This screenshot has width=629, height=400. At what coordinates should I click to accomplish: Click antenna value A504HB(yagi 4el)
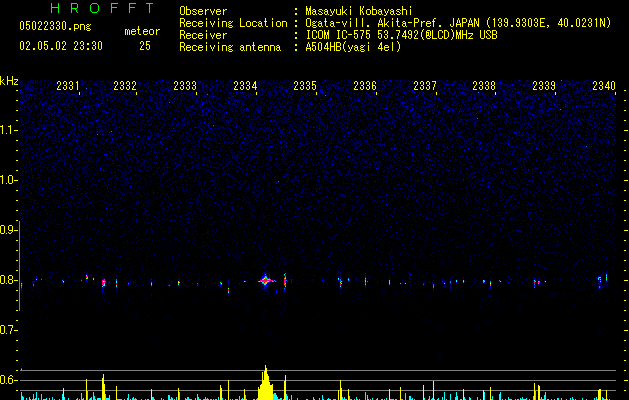point(353,47)
